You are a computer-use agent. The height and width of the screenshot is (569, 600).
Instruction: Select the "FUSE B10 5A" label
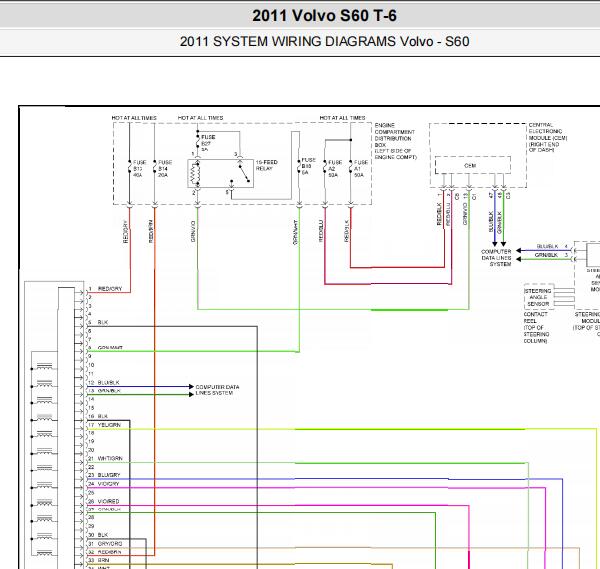pyautogui.click(x=308, y=166)
